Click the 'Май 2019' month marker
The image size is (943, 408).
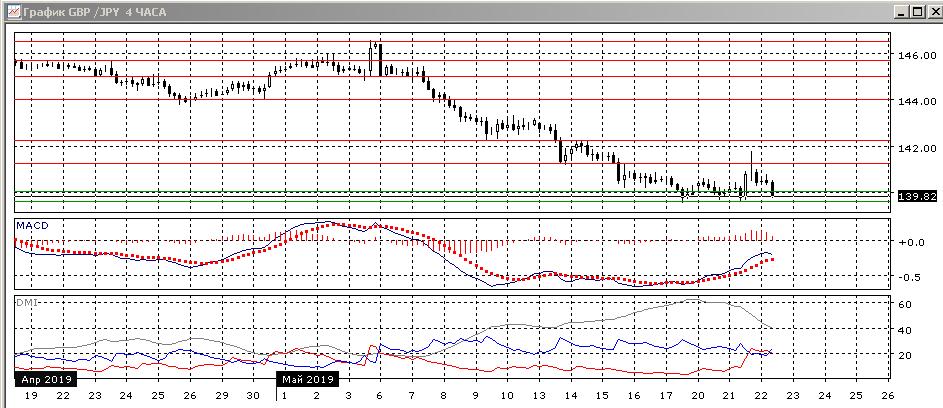pyautogui.click(x=308, y=379)
